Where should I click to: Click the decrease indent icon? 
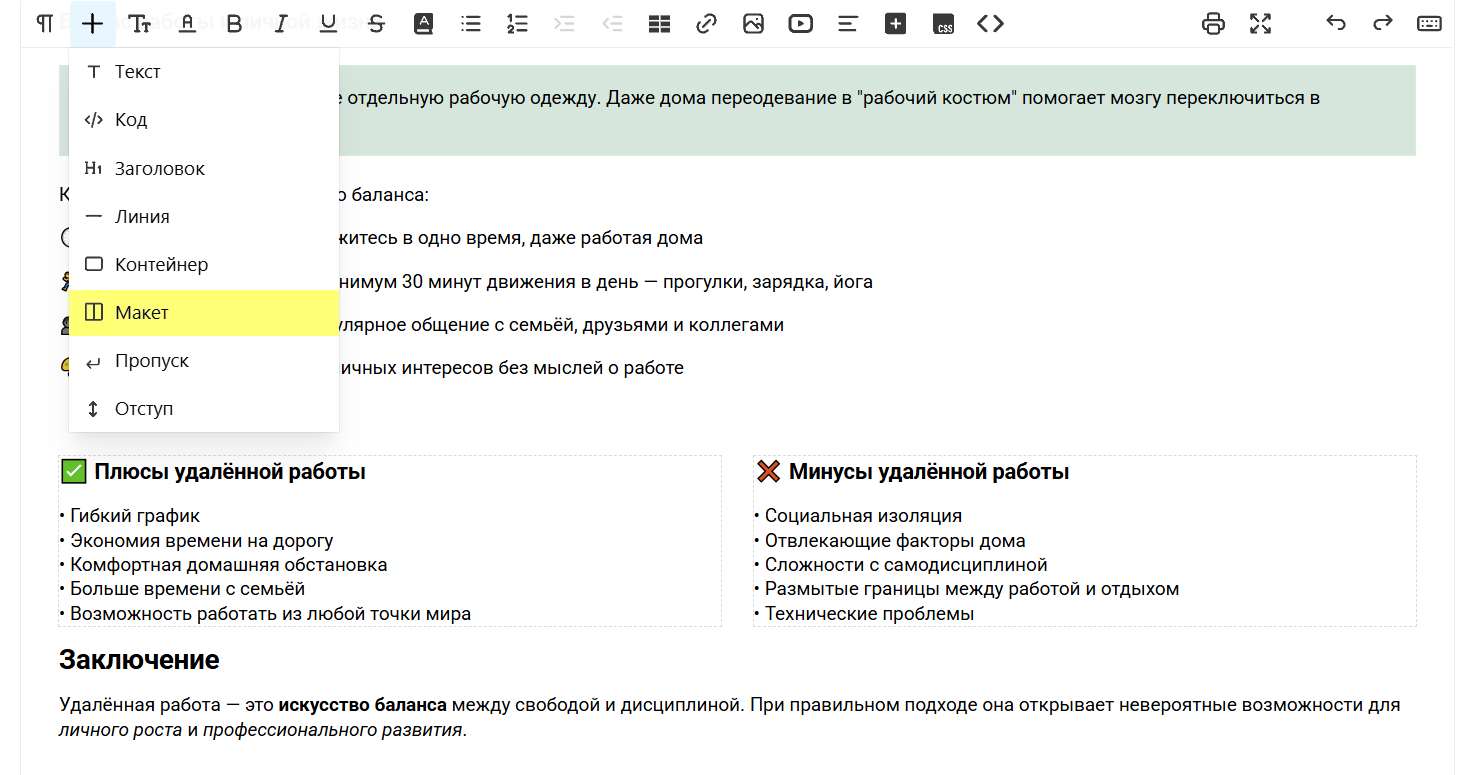pyautogui.click(x=612, y=24)
